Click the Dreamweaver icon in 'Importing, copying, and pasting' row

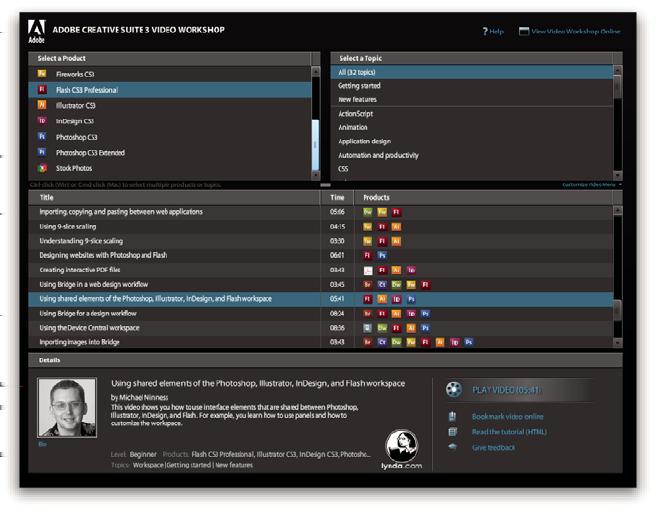point(368,212)
